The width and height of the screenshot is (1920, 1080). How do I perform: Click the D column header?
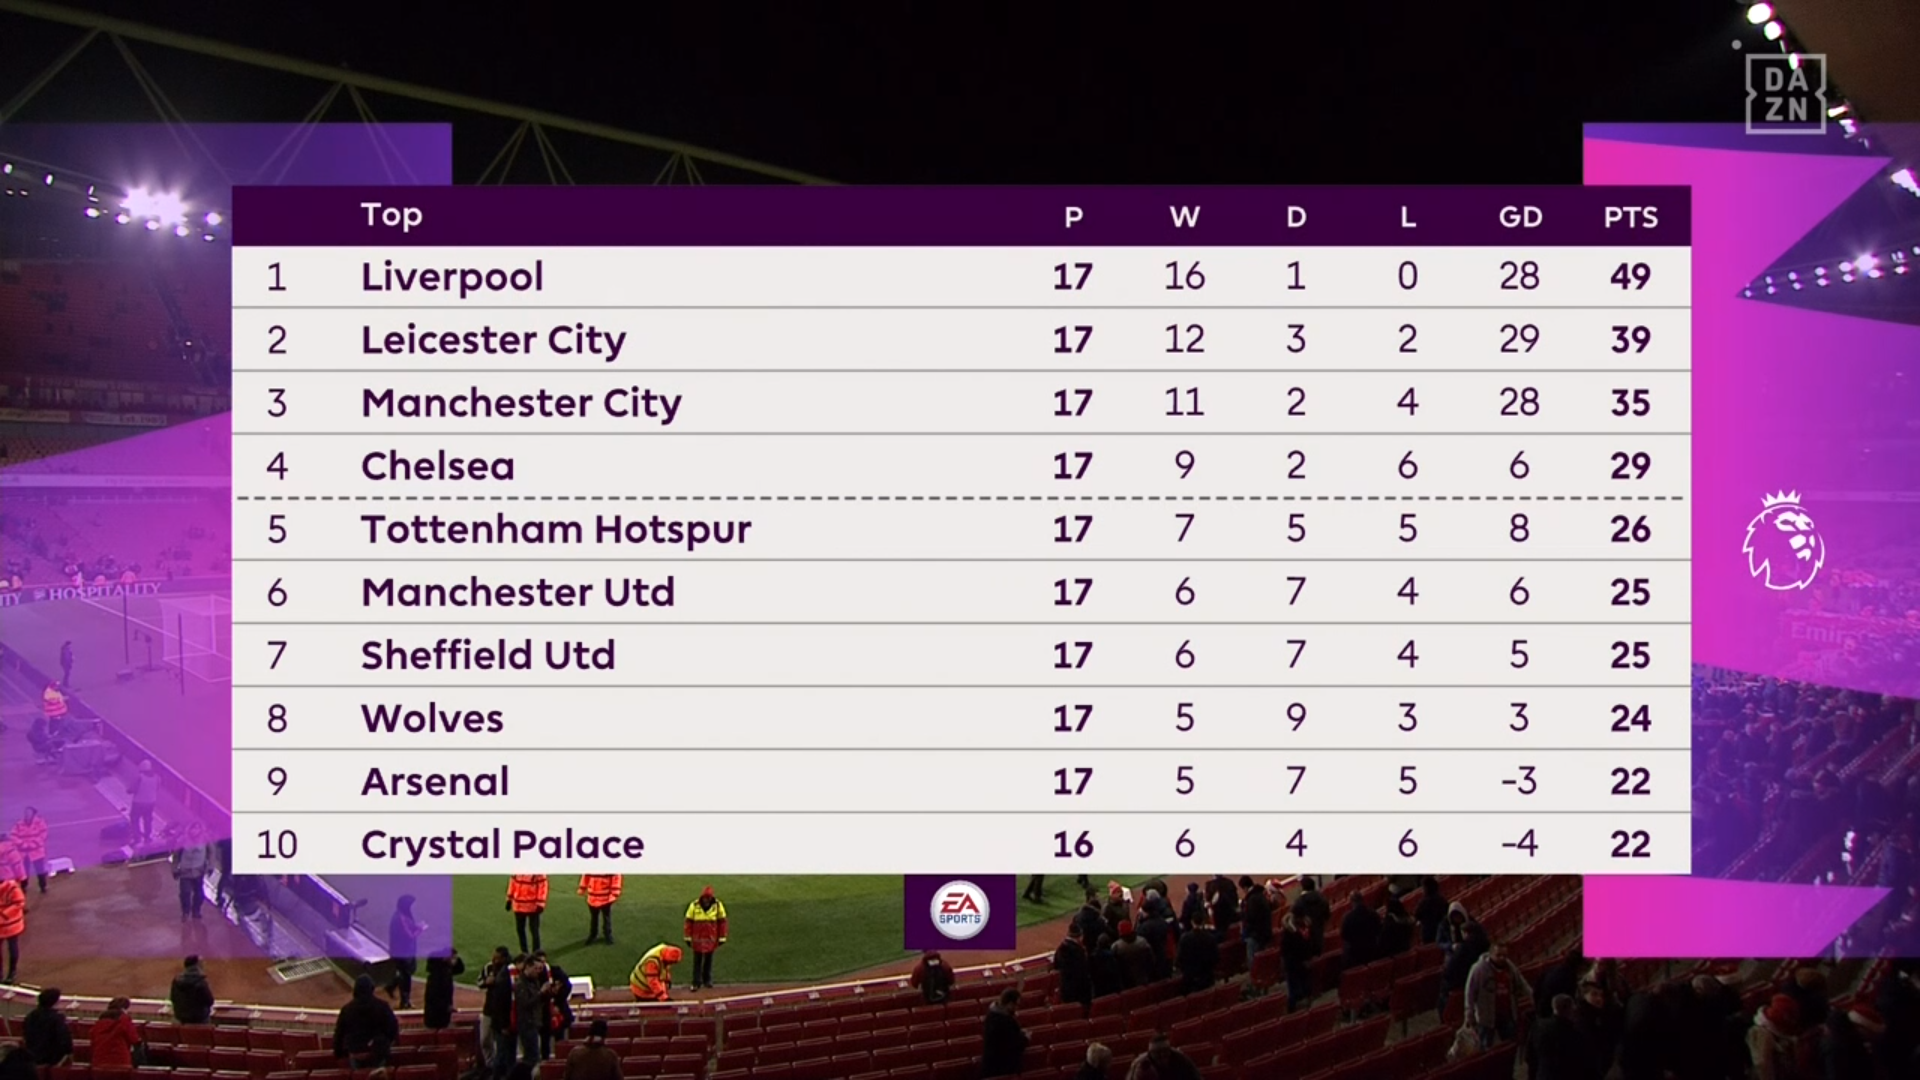pyautogui.click(x=1296, y=217)
